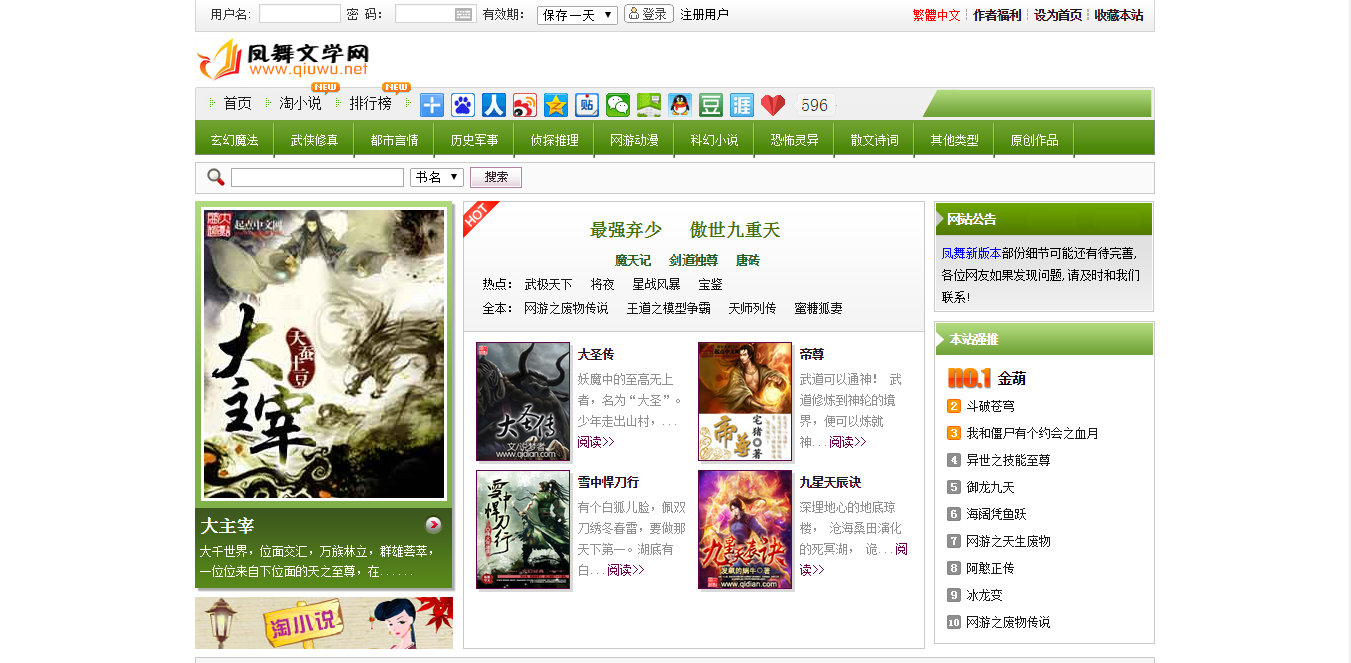Open the 大主宰 large cover image
This screenshot has height=663, width=1351.
(x=324, y=353)
